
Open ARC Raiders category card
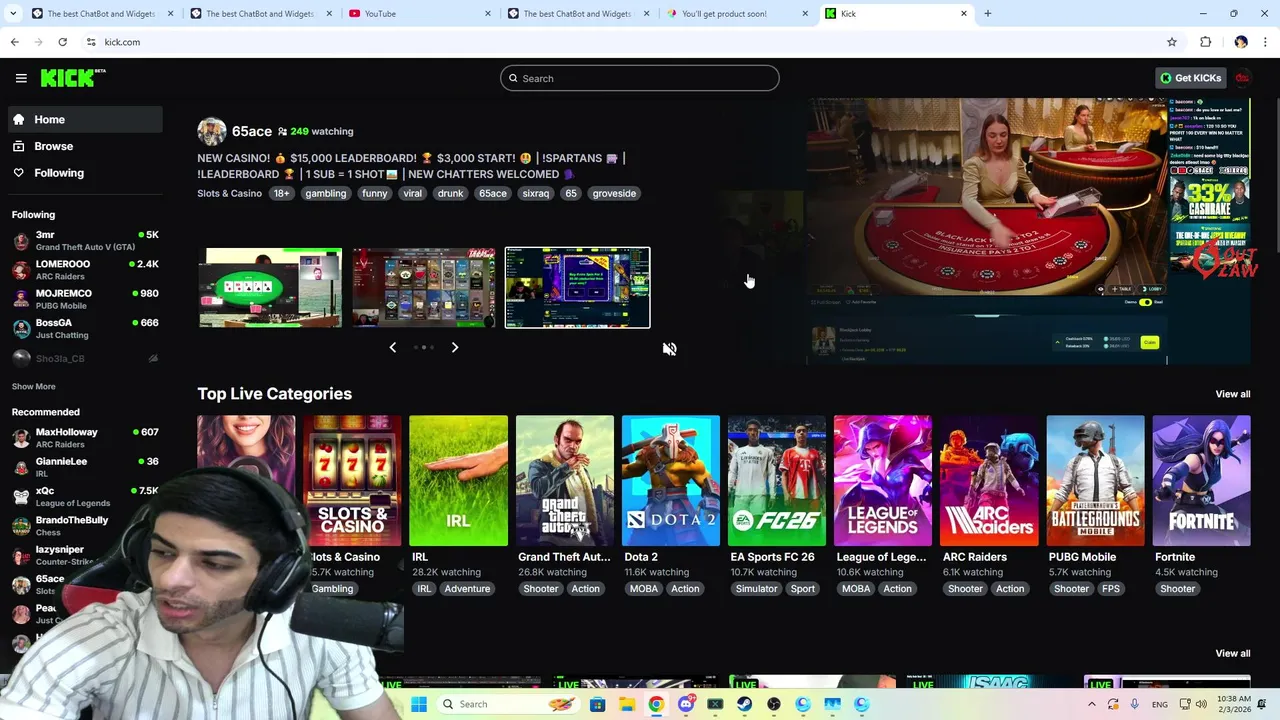[988, 481]
